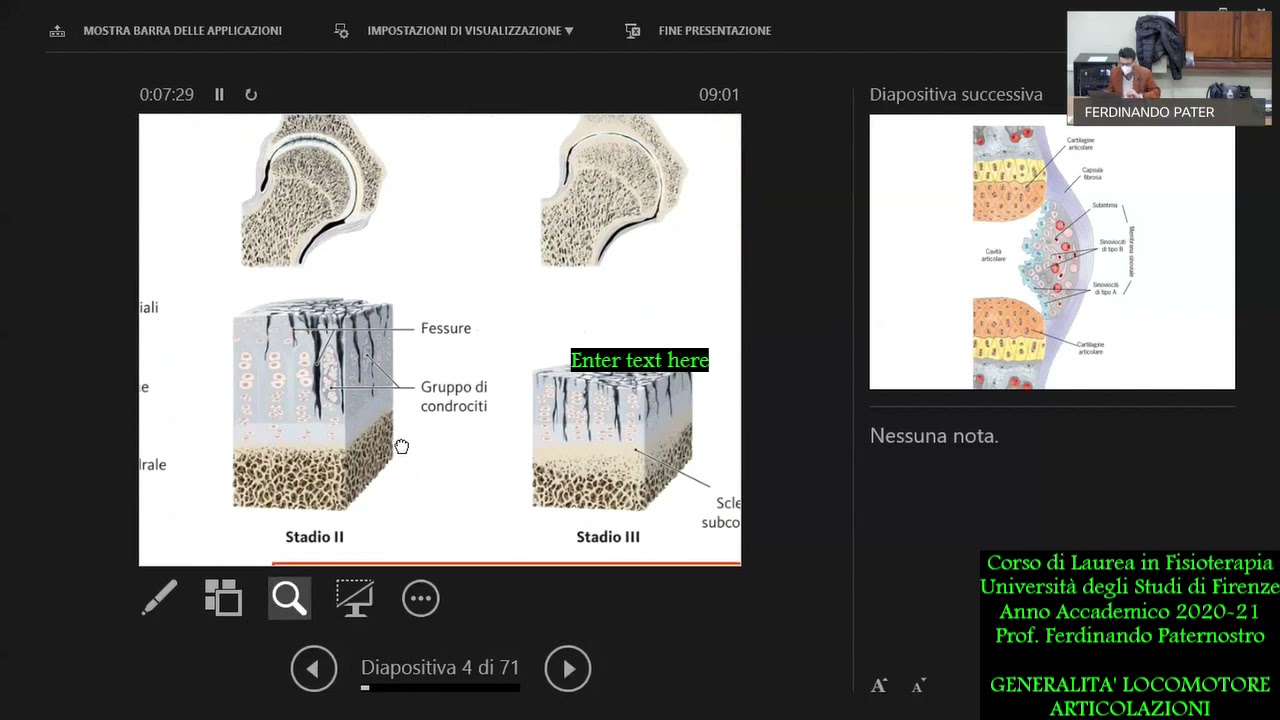Pause the presentation timer
Screen dimensions: 1280x720
219,94
